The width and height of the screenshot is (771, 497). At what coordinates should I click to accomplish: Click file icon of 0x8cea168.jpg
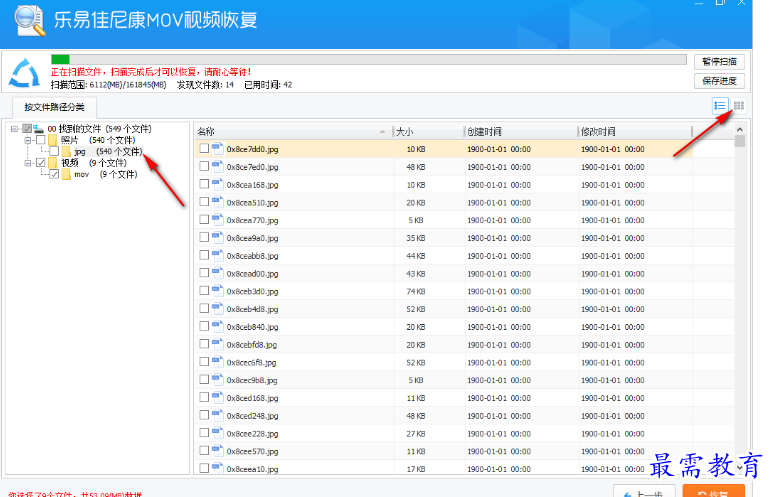tap(217, 184)
